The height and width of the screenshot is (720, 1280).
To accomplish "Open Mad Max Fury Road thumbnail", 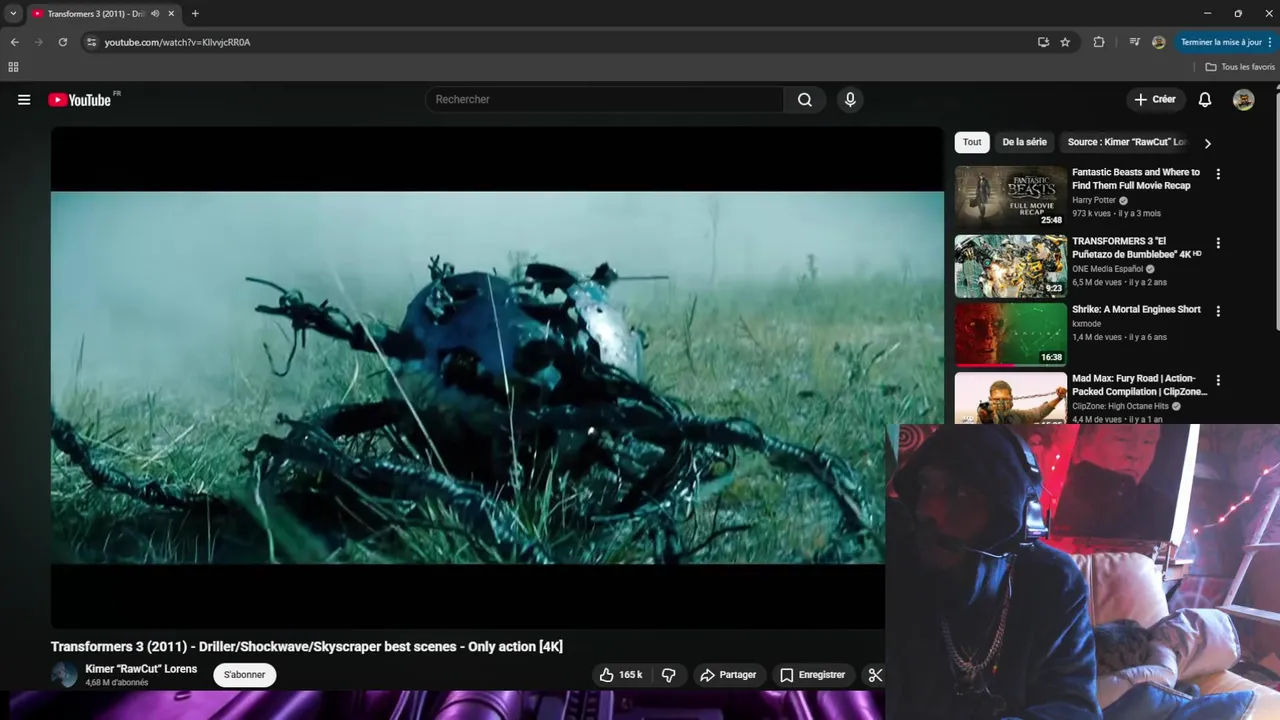I will tap(1010, 398).
